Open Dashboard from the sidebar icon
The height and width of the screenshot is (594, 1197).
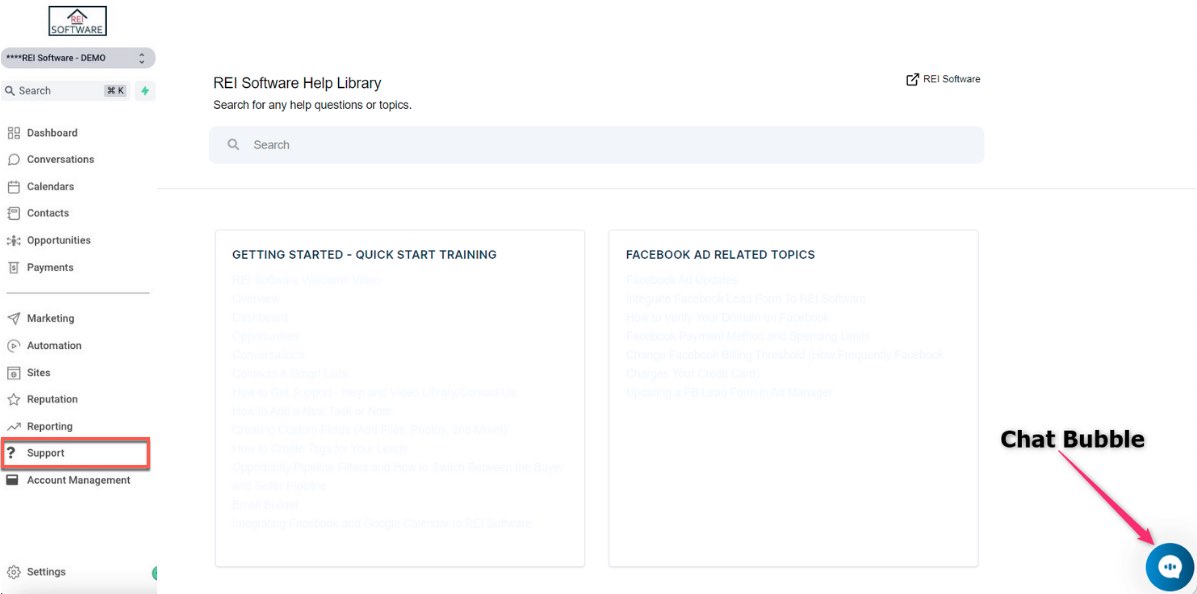tap(14, 133)
